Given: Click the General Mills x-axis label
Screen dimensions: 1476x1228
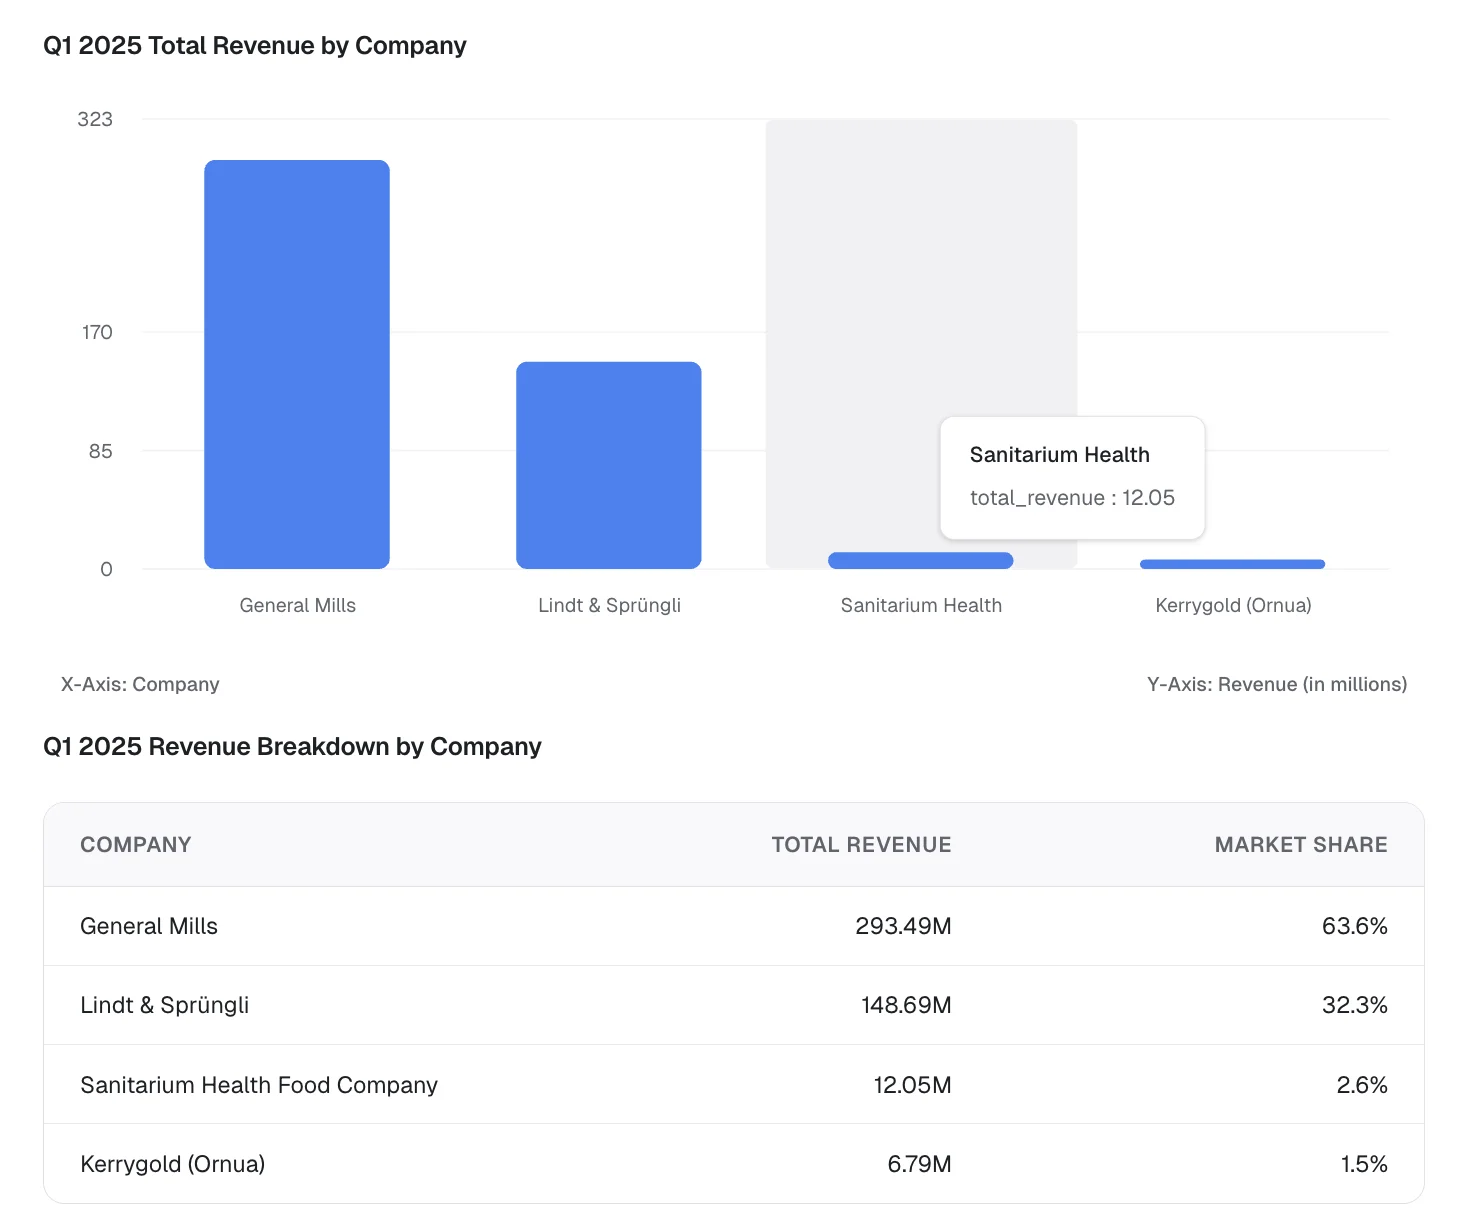Looking at the screenshot, I should 298,605.
